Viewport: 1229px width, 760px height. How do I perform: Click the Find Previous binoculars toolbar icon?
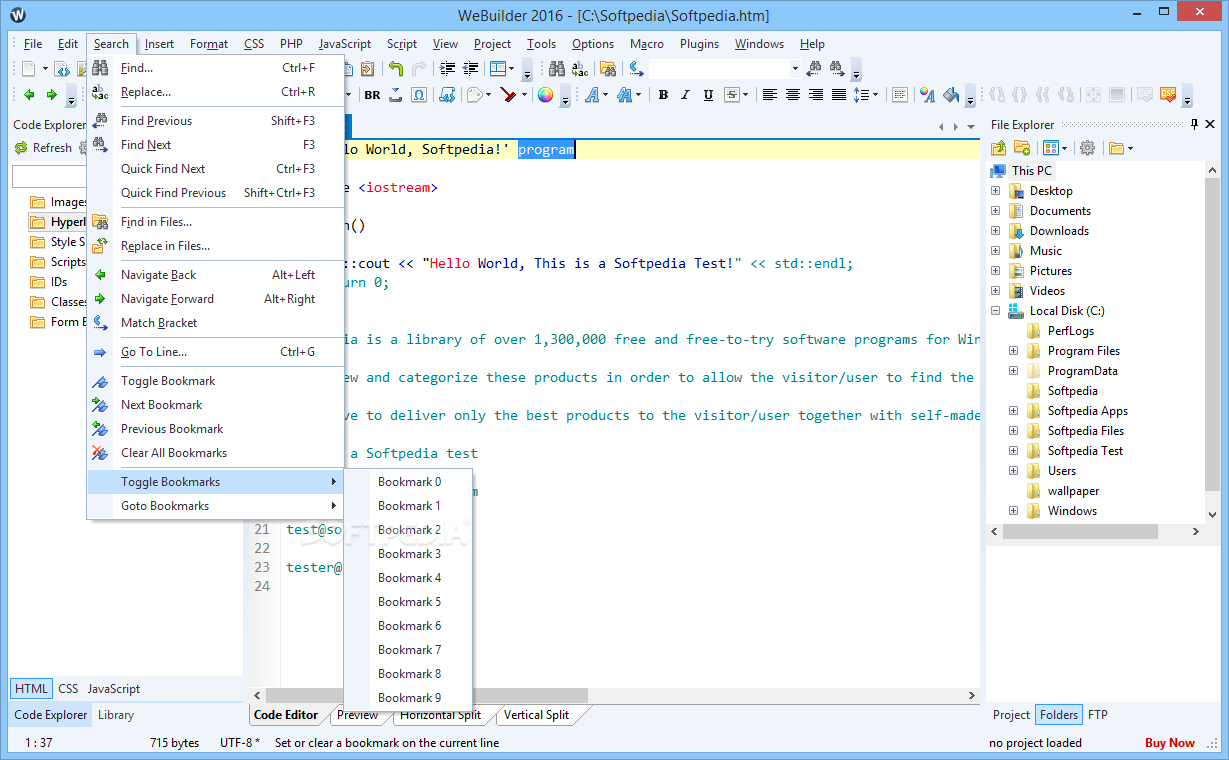[x=814, y=69]
